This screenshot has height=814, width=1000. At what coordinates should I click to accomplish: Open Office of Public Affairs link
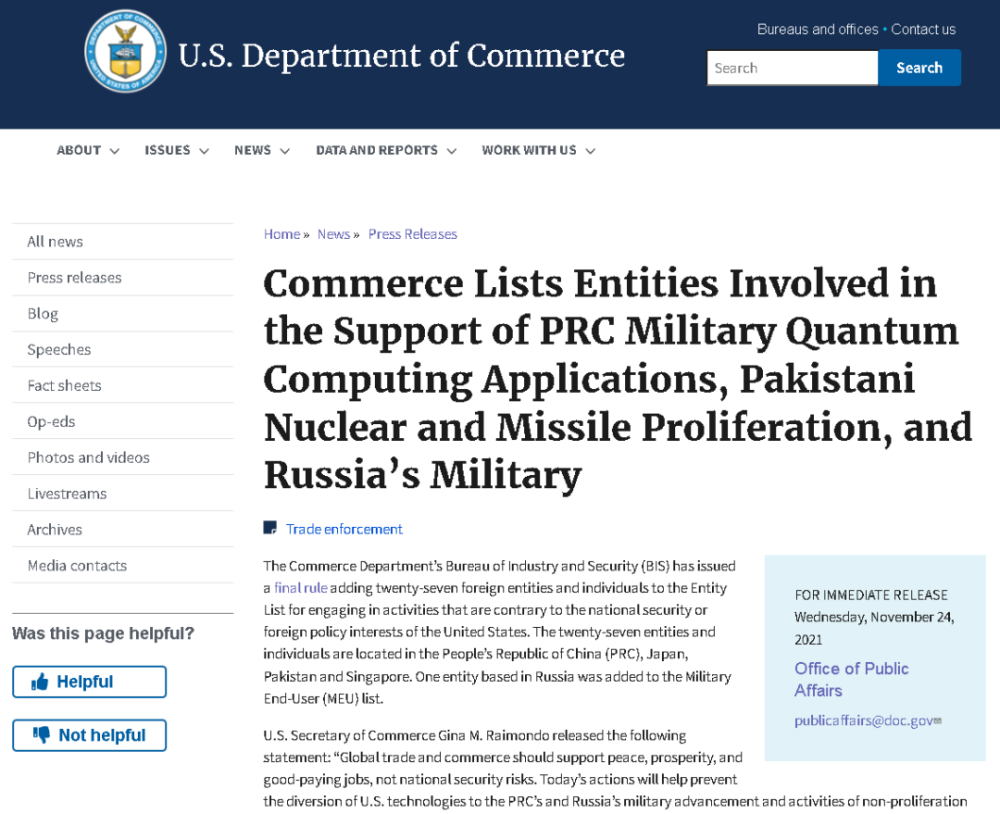pyautogui.click(x=851, y=679)
